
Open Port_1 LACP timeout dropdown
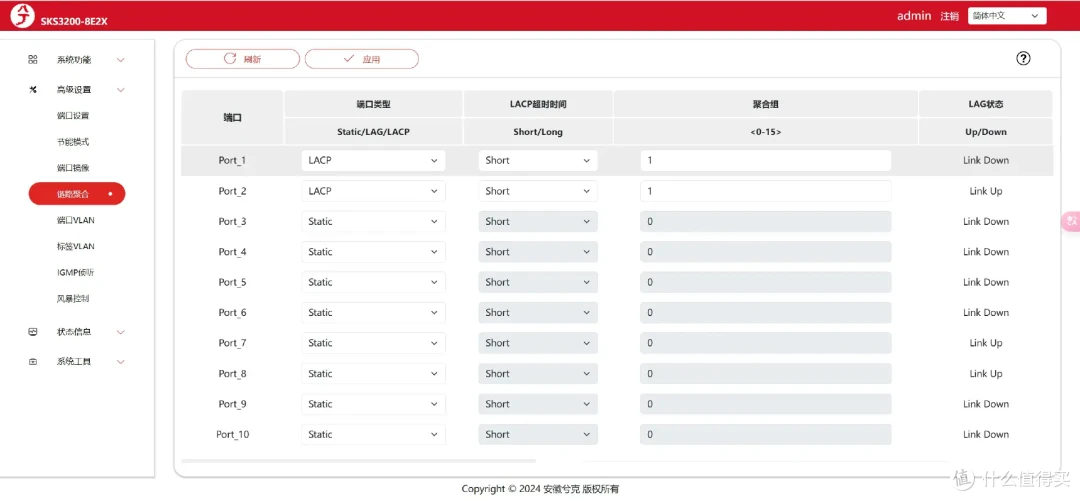538,161
